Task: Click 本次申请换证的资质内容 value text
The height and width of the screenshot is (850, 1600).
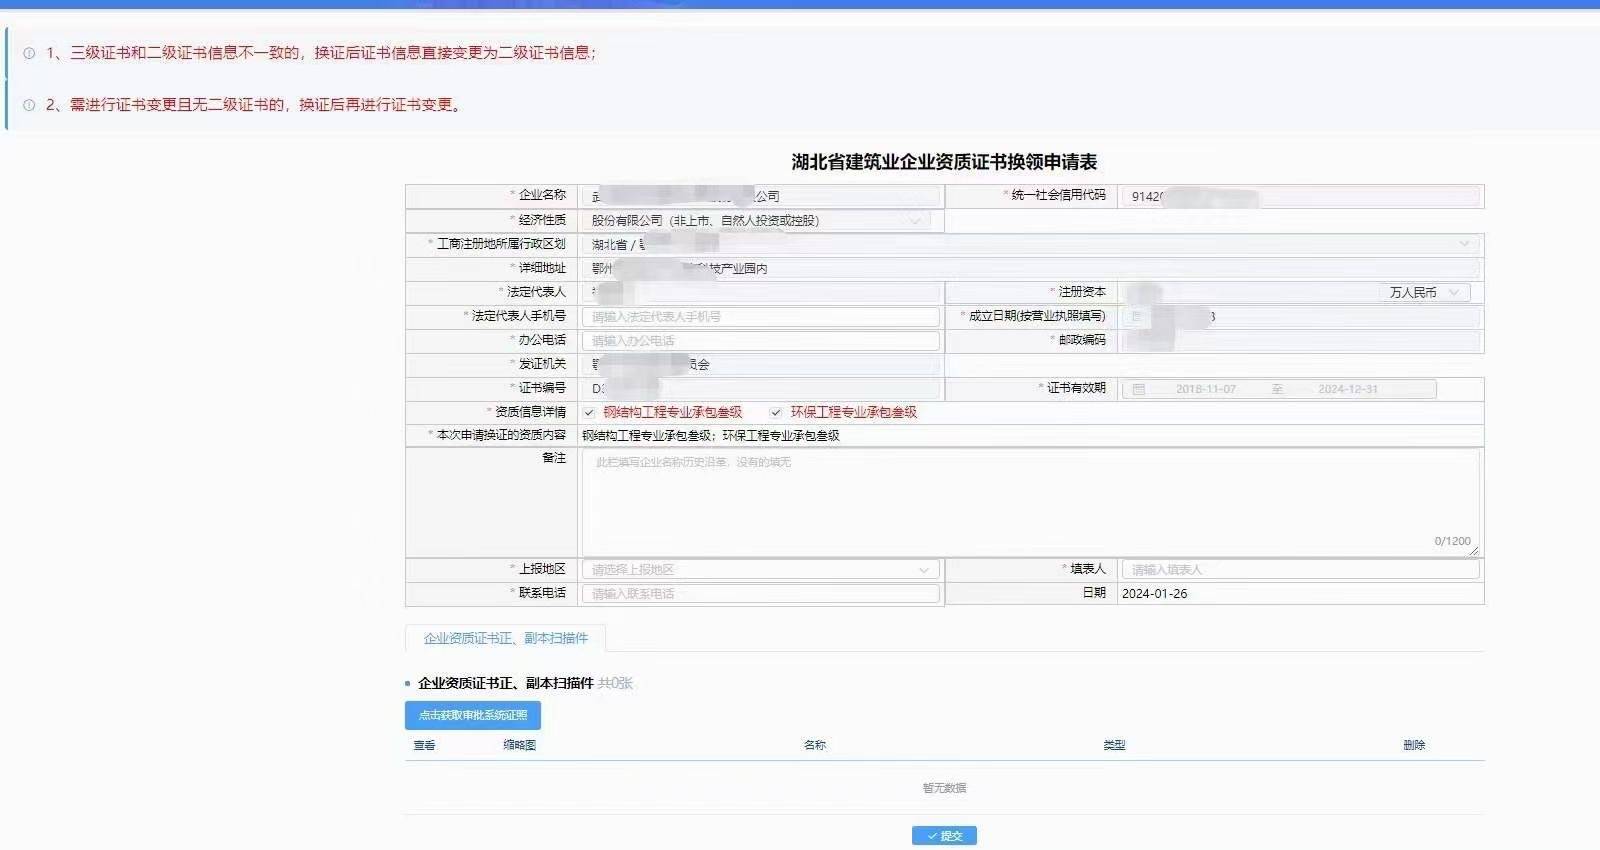Action: coord(711,435)
